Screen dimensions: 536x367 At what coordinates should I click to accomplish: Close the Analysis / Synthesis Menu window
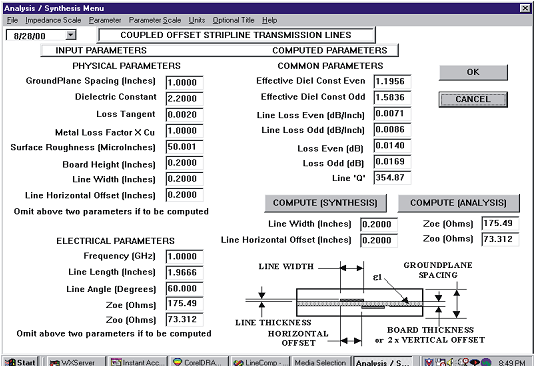525,8
